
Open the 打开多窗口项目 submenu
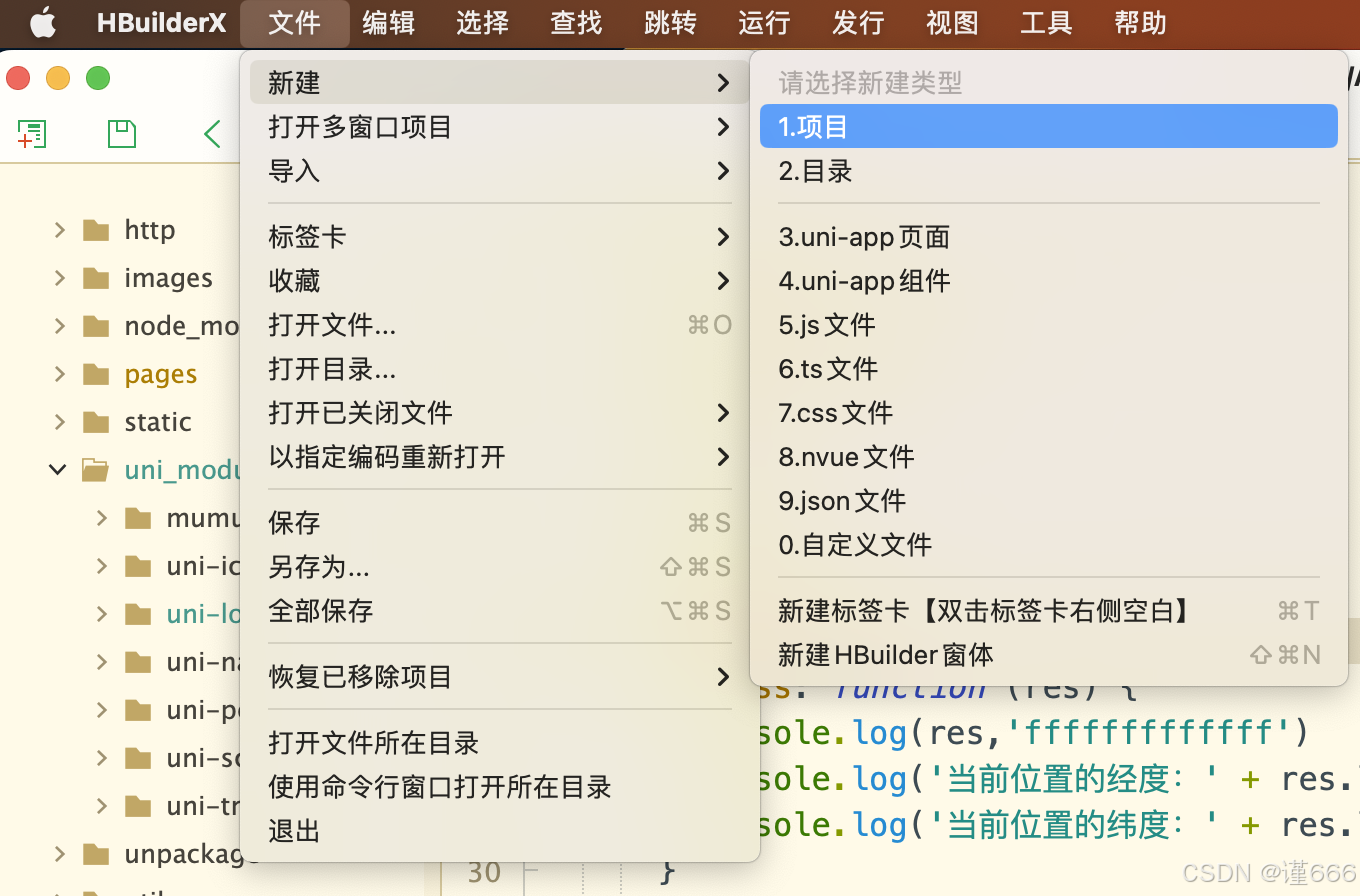coord(500,127)
